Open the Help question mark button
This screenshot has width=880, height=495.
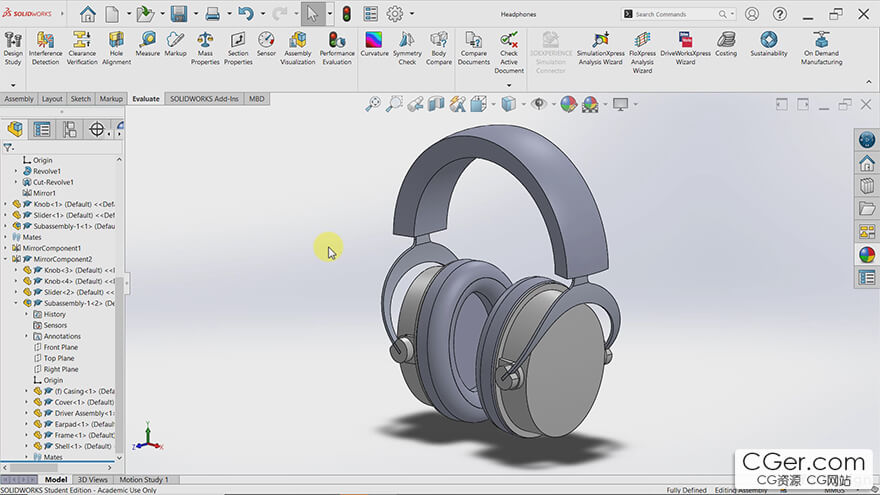click(x=780, y=14)
